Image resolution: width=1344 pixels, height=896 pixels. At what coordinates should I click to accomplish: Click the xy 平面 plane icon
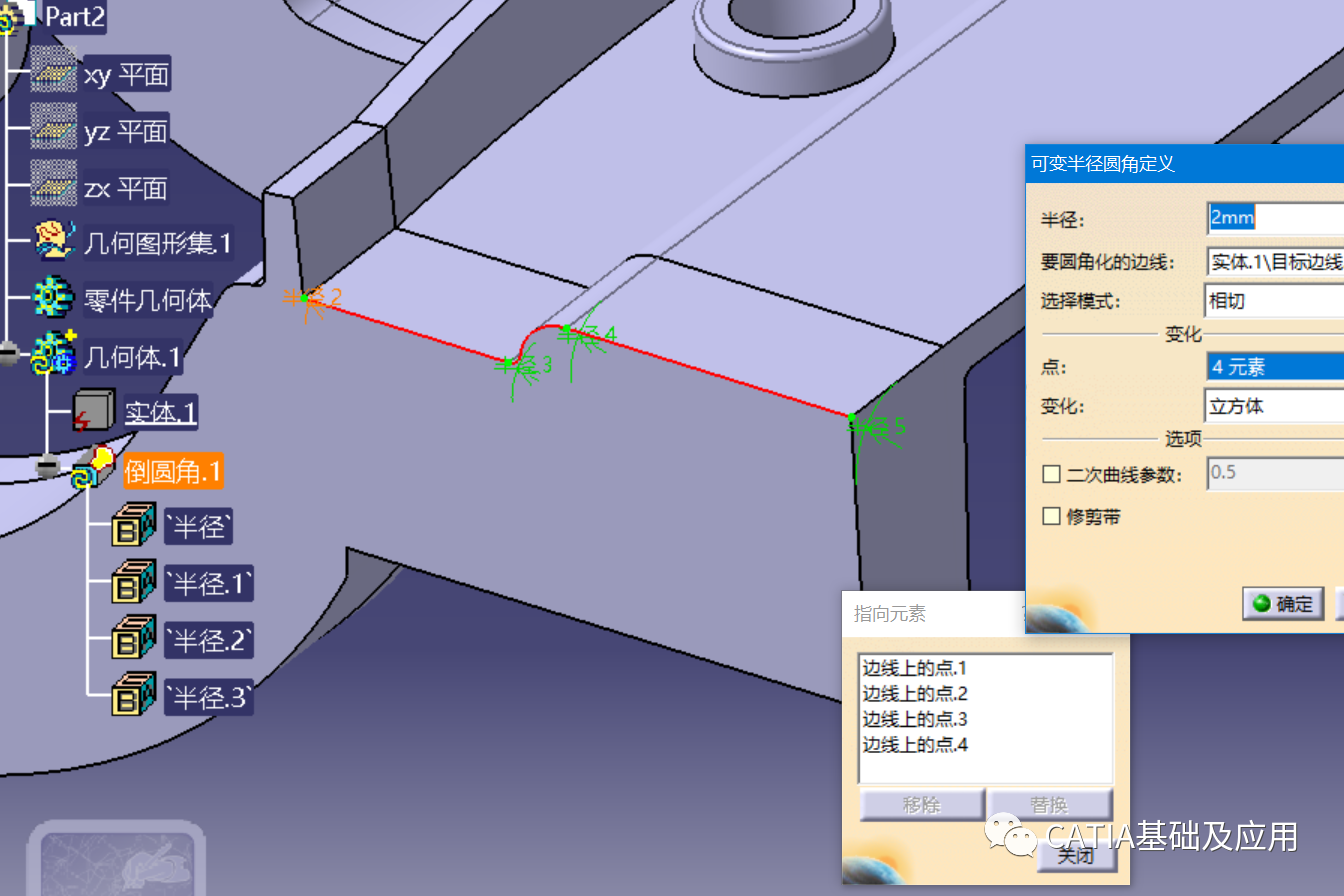pos(53,69)
